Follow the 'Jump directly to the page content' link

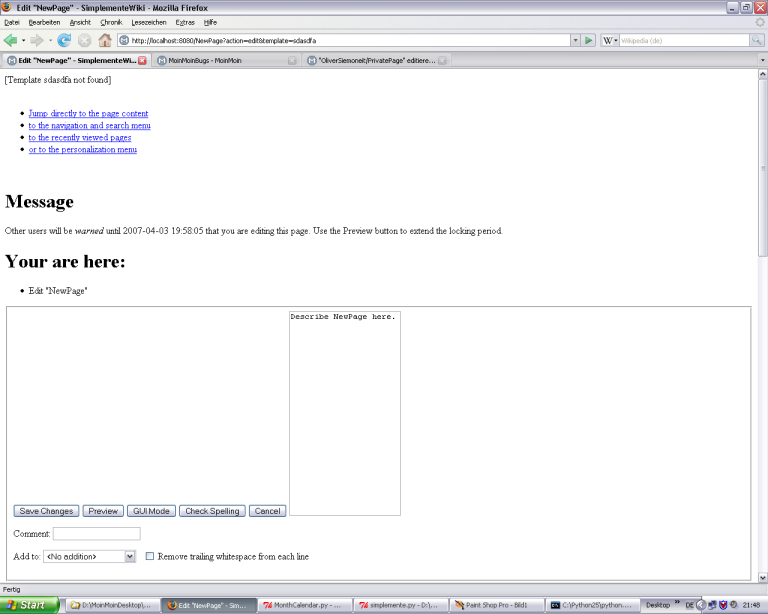(88, 114)
